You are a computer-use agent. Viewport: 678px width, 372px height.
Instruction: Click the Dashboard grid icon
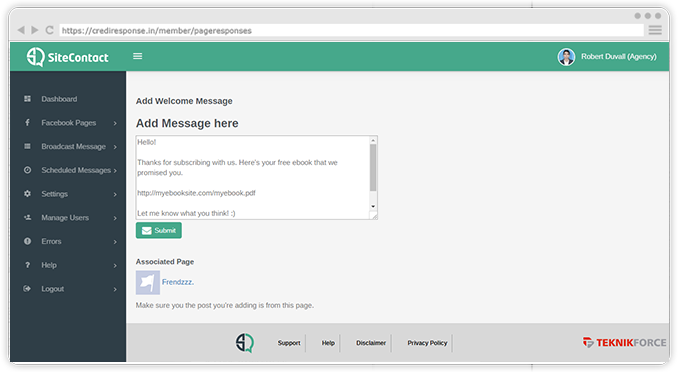[x=27, y=99]
